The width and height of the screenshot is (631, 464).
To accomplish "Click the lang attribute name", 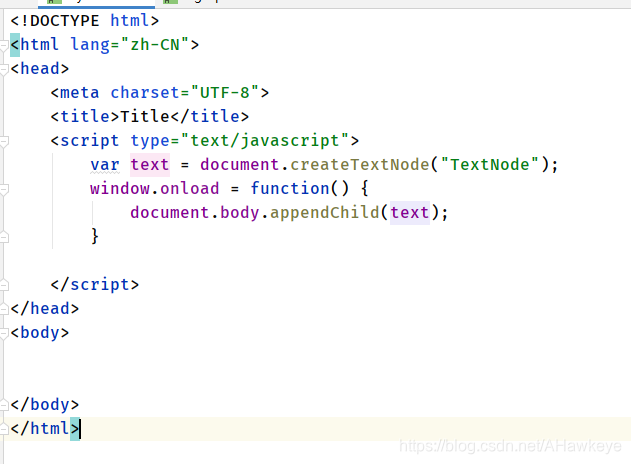I will click(90, 45).
